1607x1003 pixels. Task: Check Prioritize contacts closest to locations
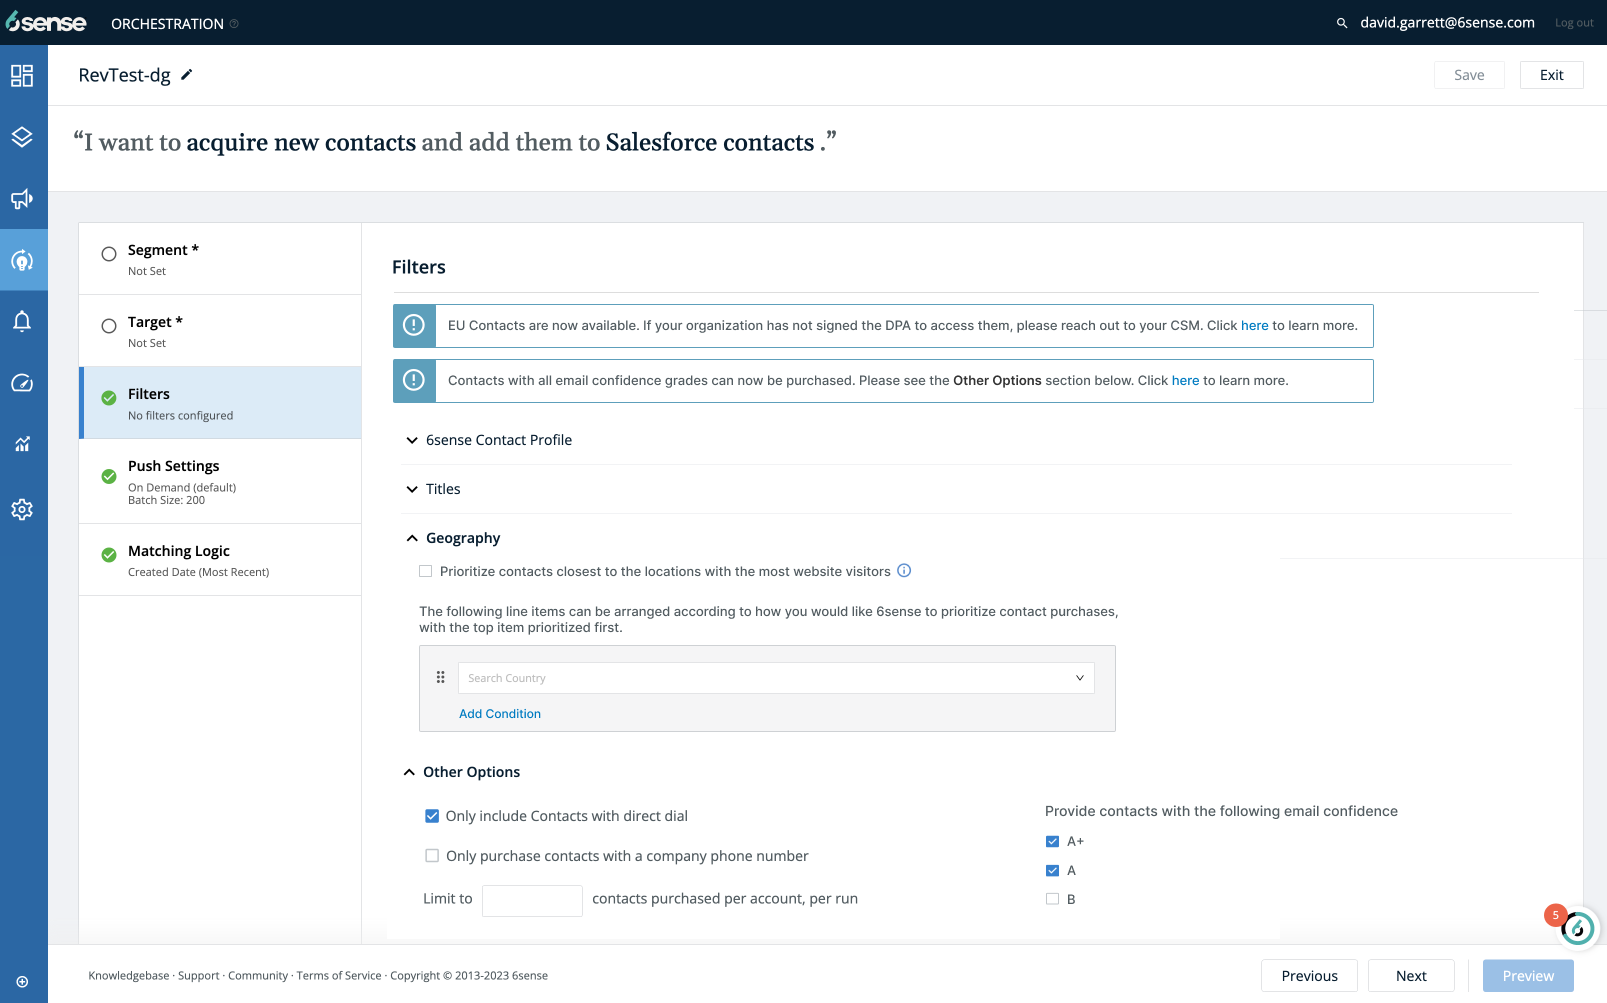click(426, 572)
